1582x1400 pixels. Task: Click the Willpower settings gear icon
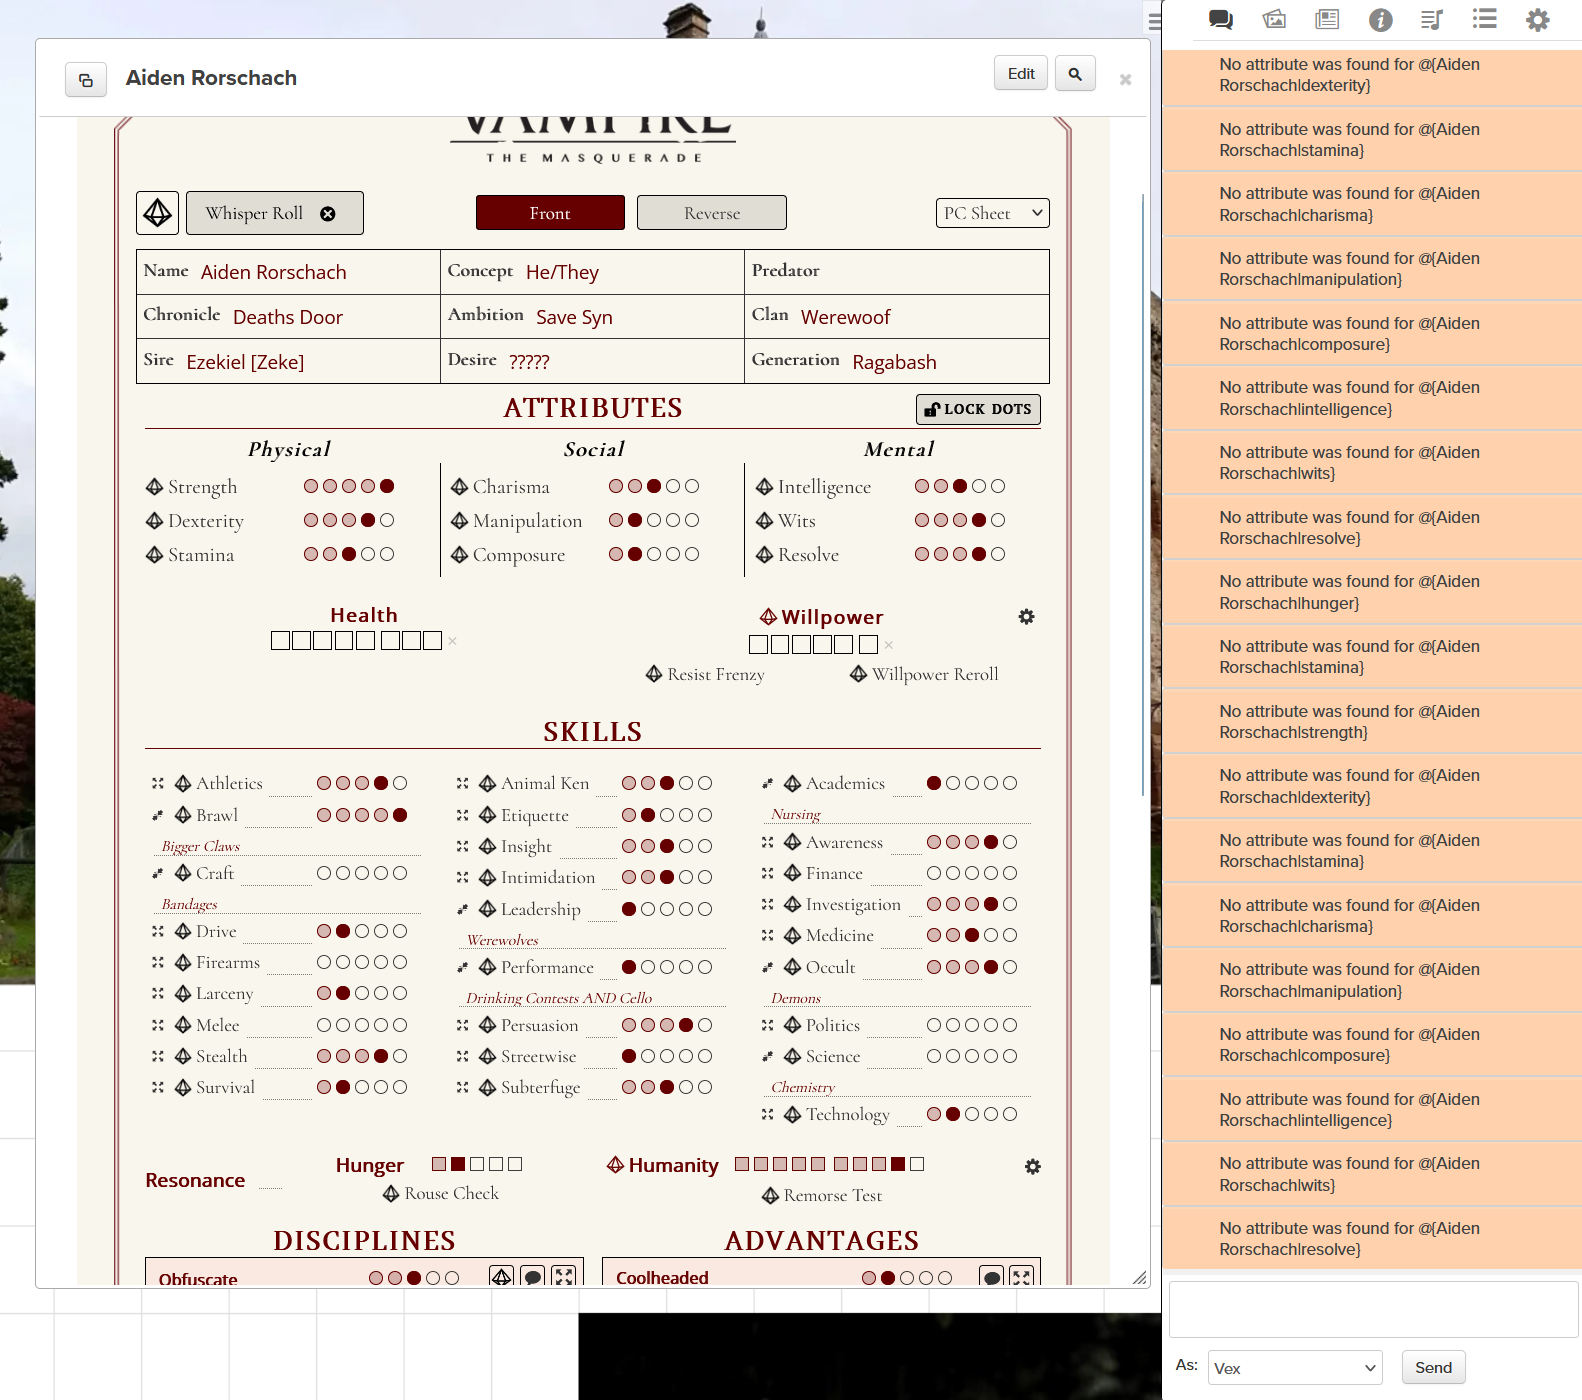(x=1026, y=617)
